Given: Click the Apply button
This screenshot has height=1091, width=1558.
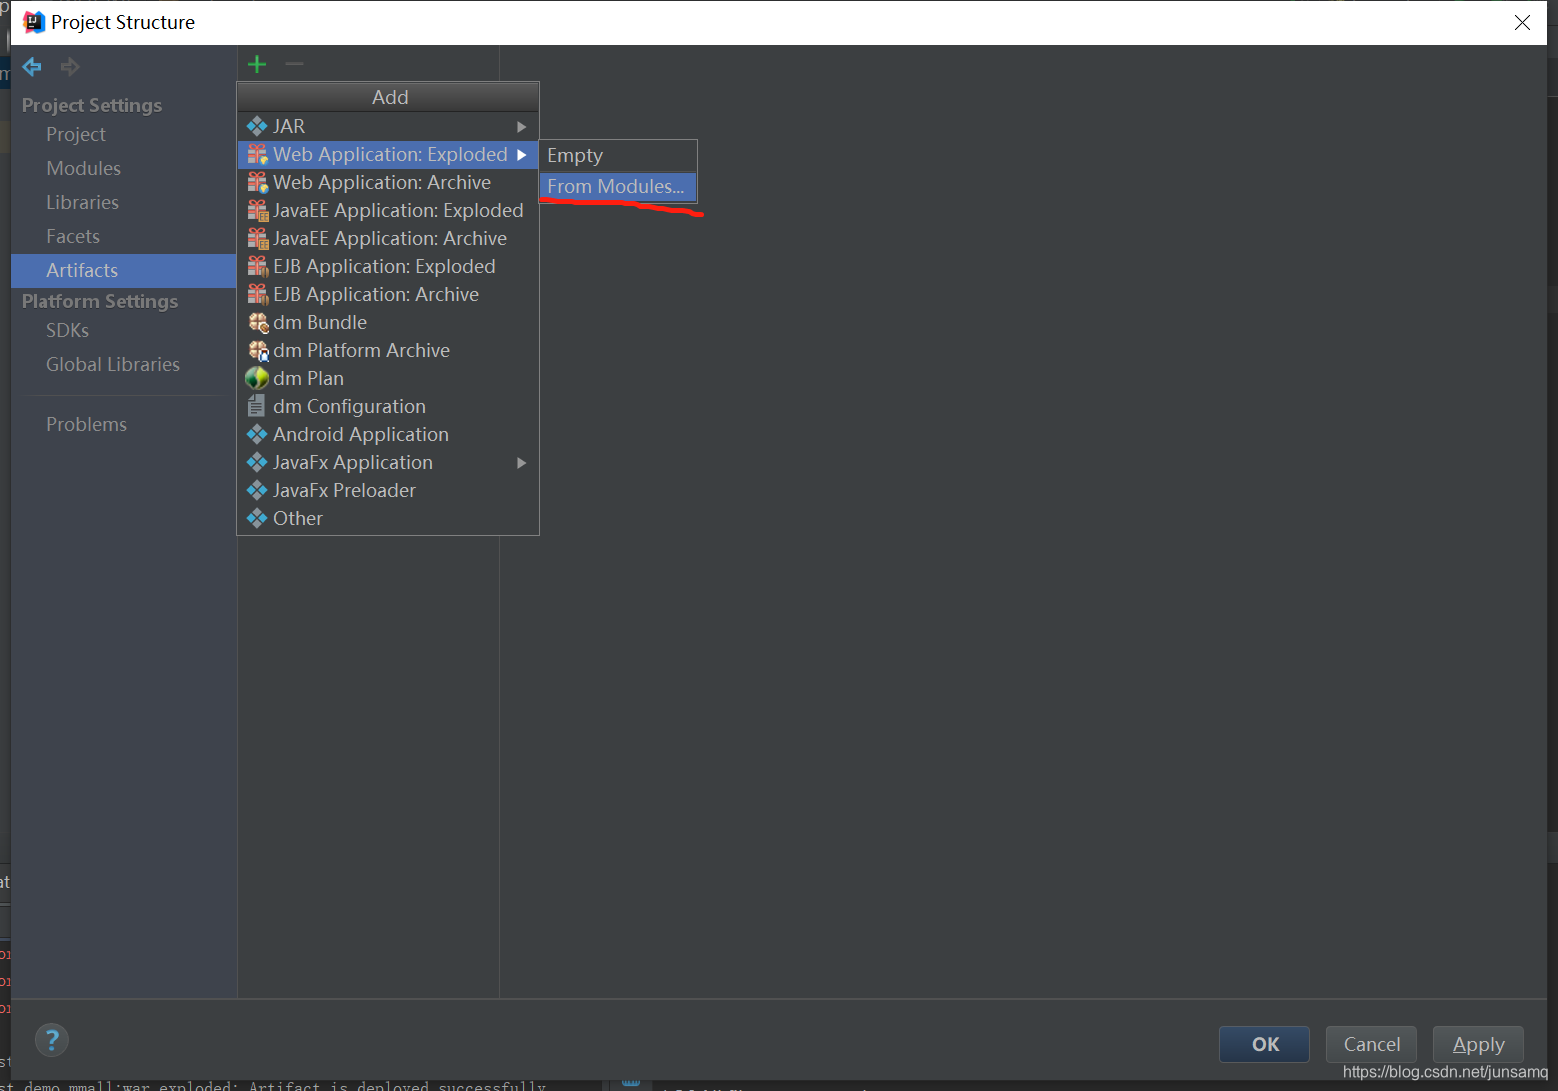Looking at the screenshot, I should 1478,1044.
